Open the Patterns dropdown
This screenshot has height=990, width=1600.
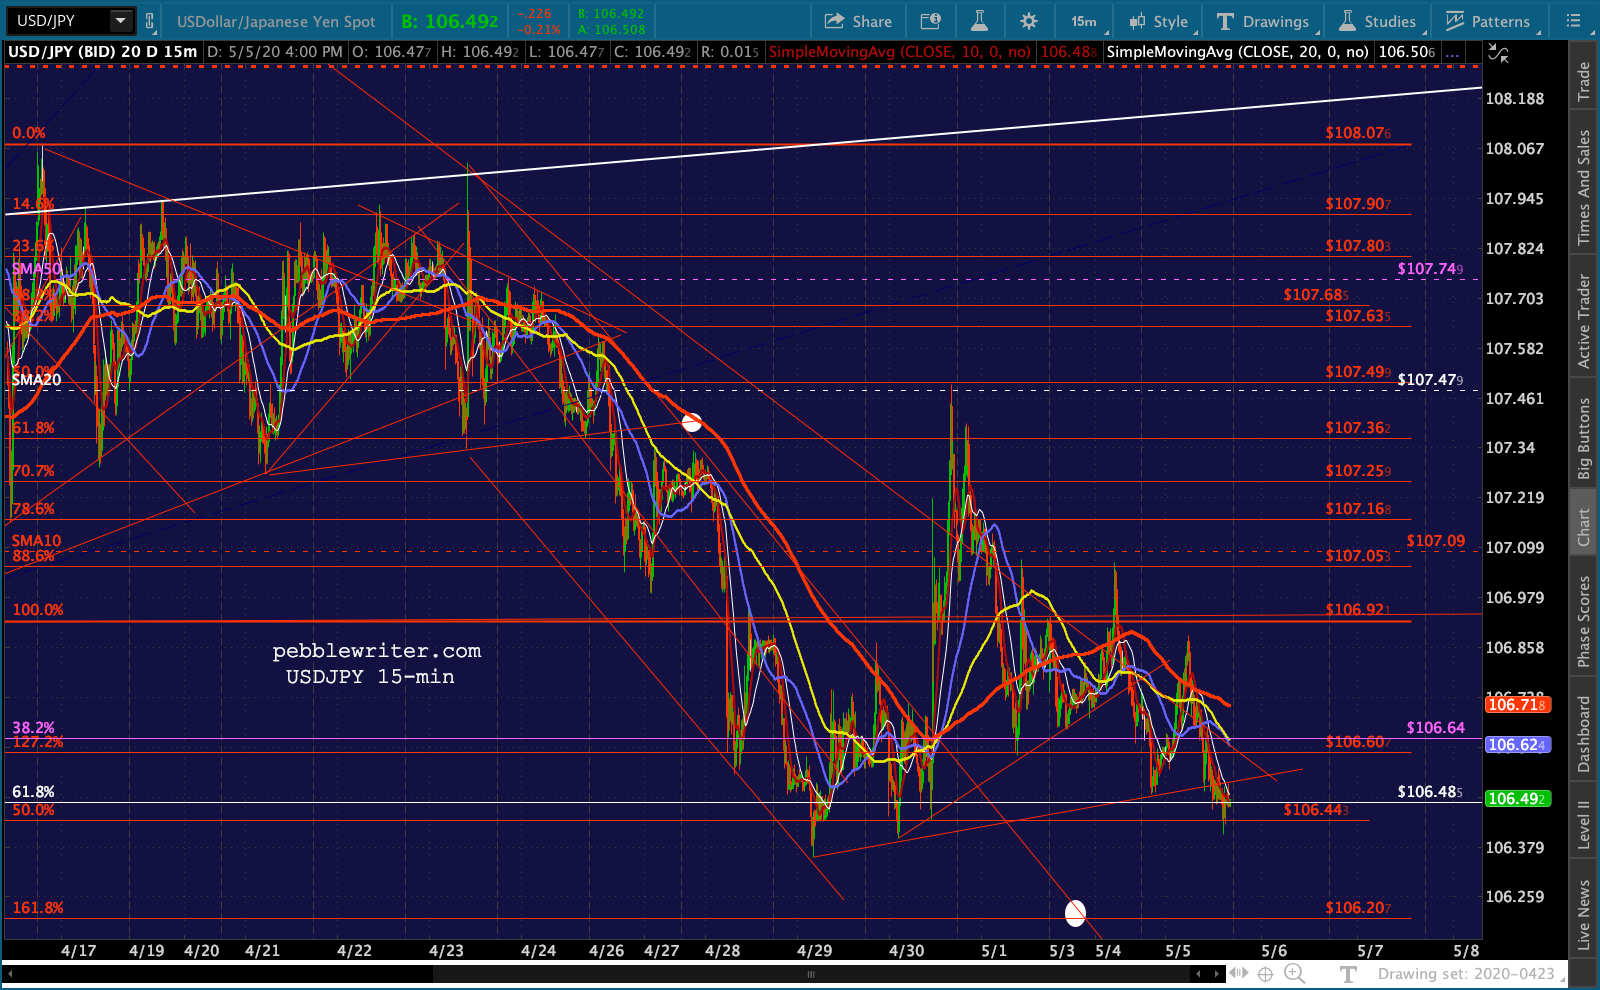click(x=1488, y=21)
